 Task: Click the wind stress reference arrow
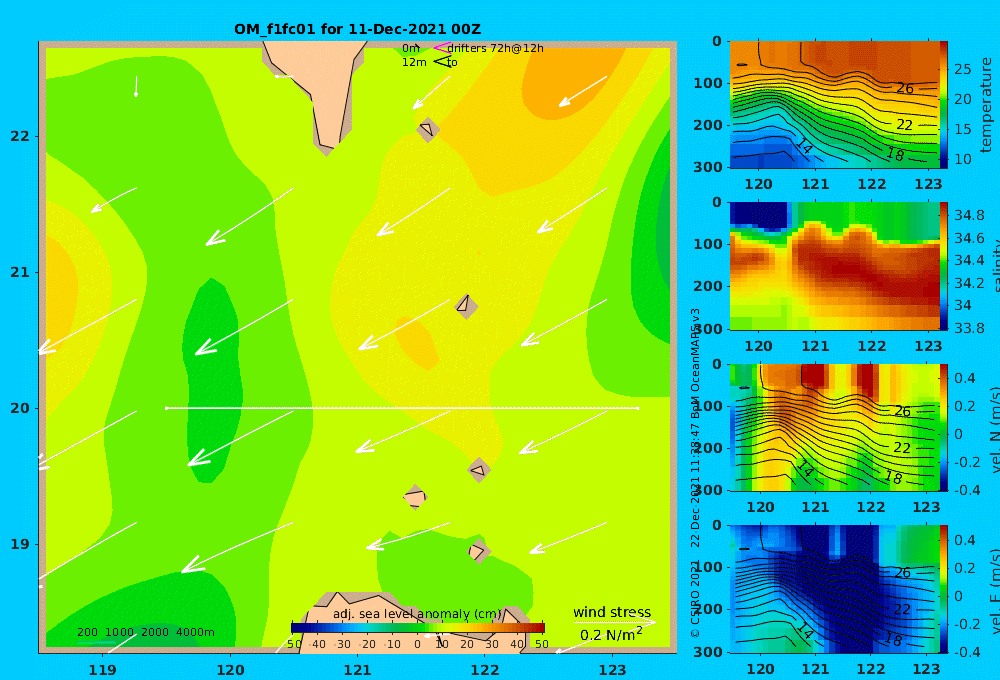click(x=614, y=623)
